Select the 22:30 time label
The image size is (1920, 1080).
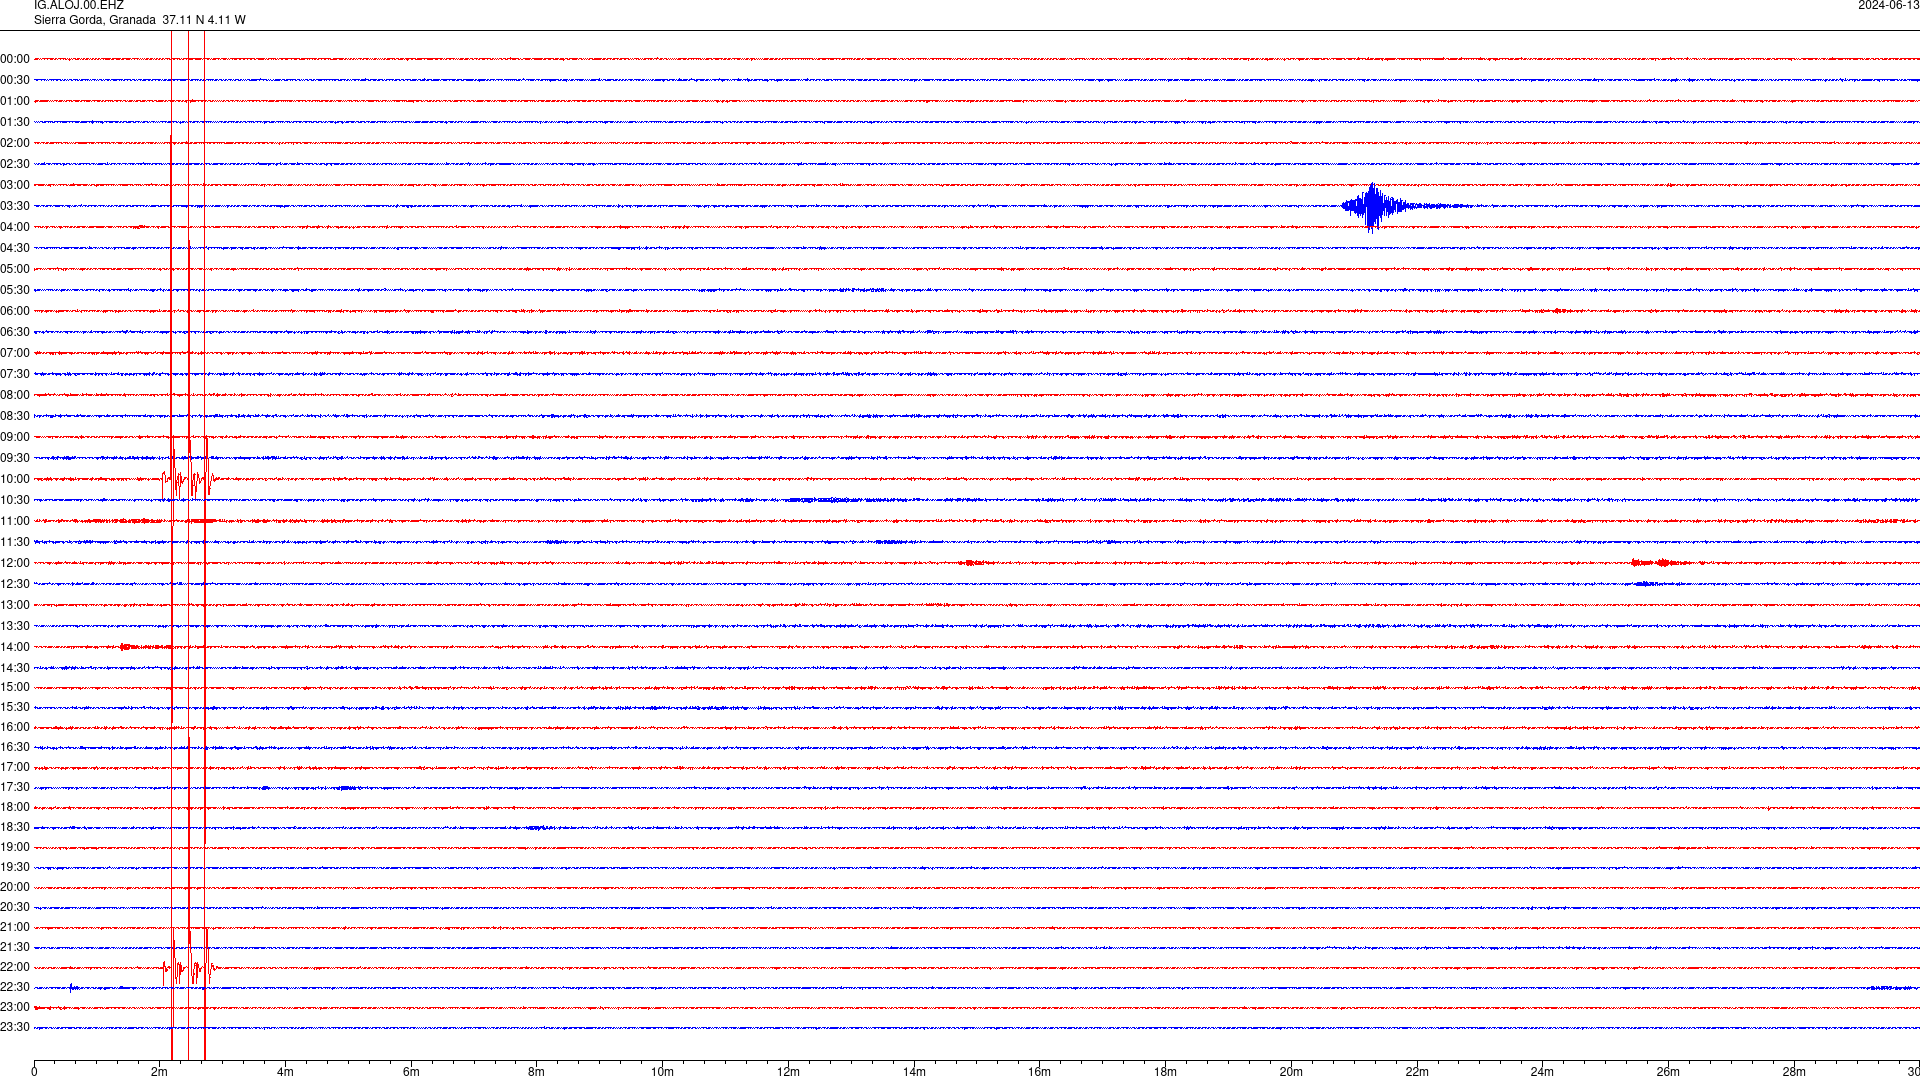(x=15, y=987)
